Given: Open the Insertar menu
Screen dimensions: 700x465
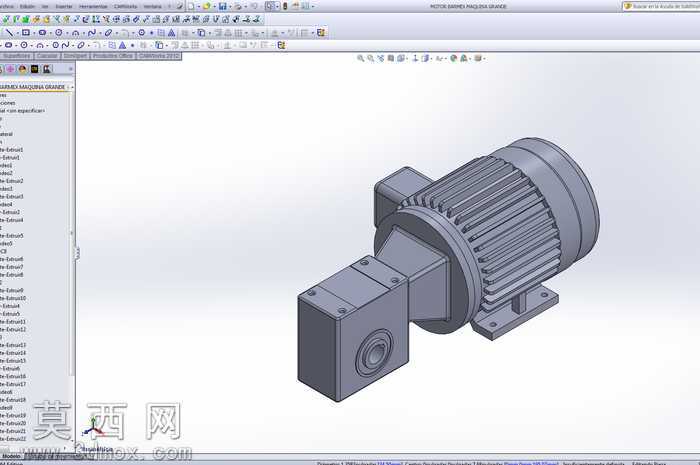Looking at the screenshot, I should coord(63,6).
